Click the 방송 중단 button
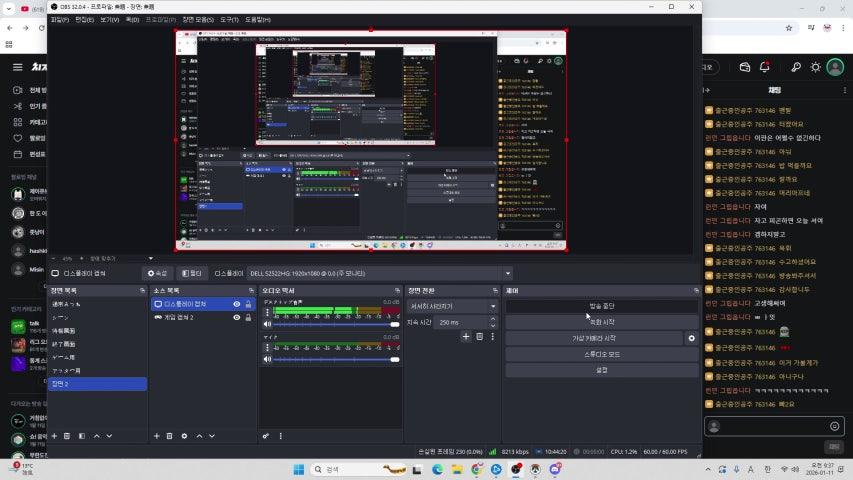This screenshot has height=480, width=853. (601, 306)
